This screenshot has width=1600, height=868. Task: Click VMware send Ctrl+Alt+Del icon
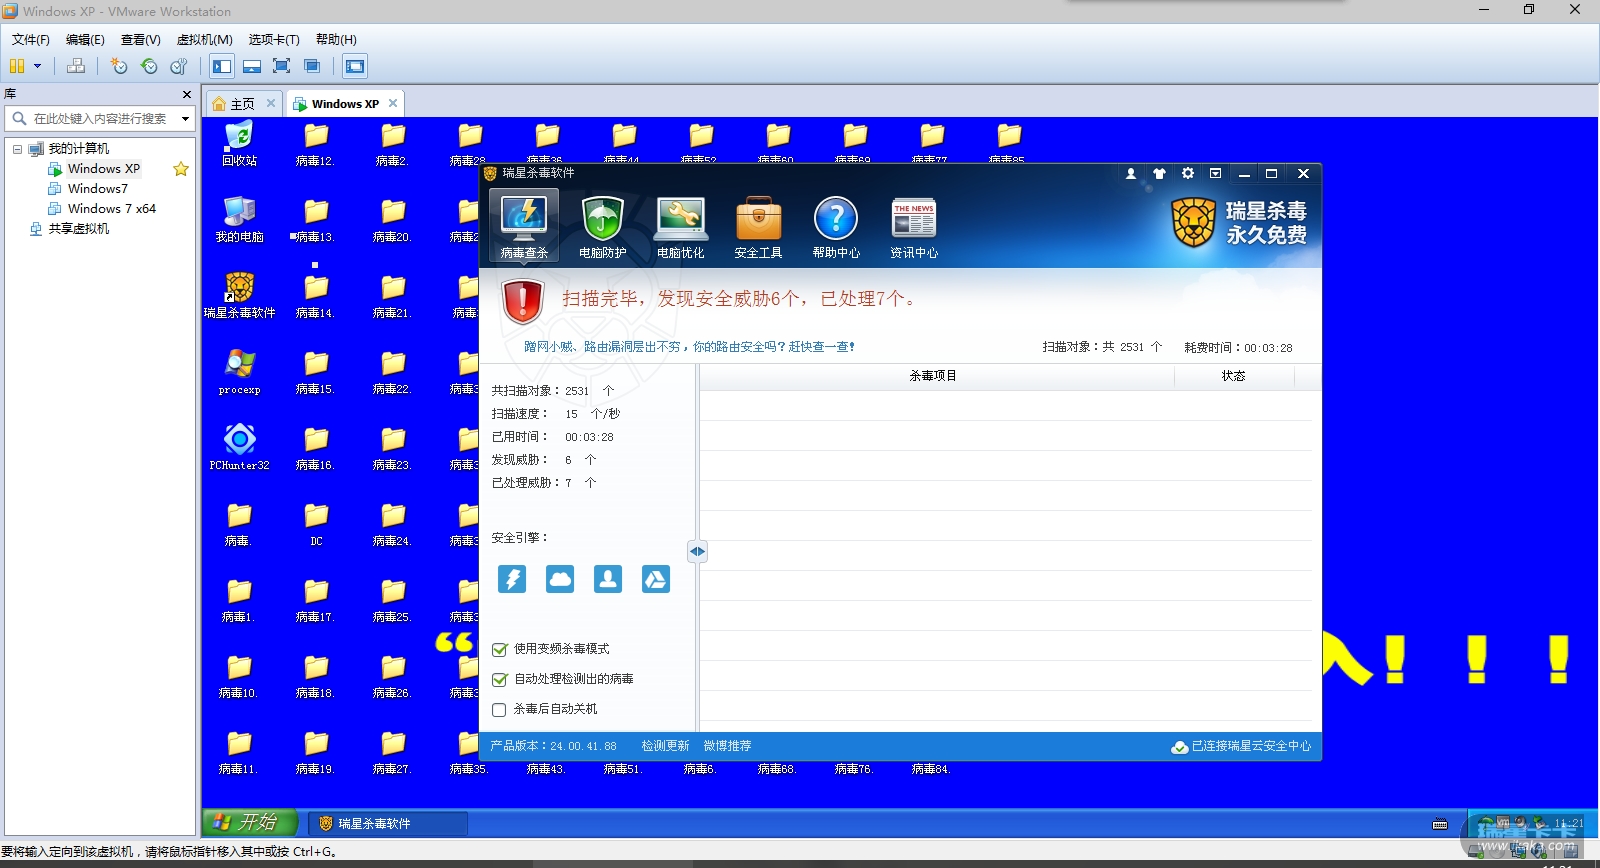point(76,66)
